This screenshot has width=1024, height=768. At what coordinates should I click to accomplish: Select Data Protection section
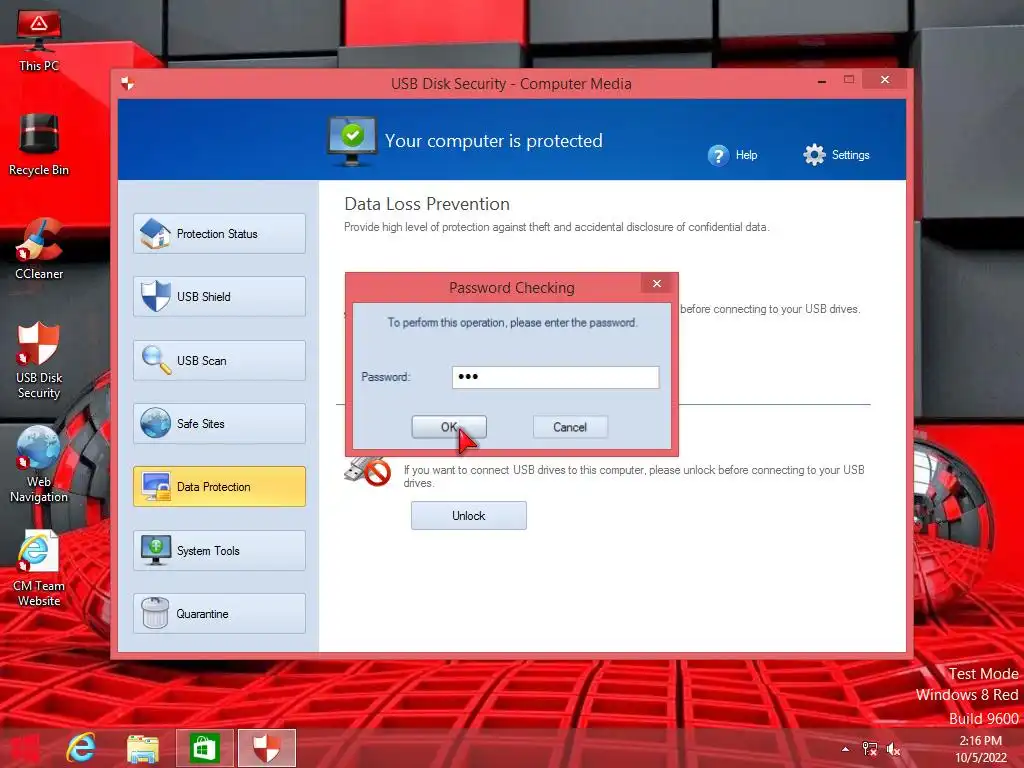tap(219, 487)
